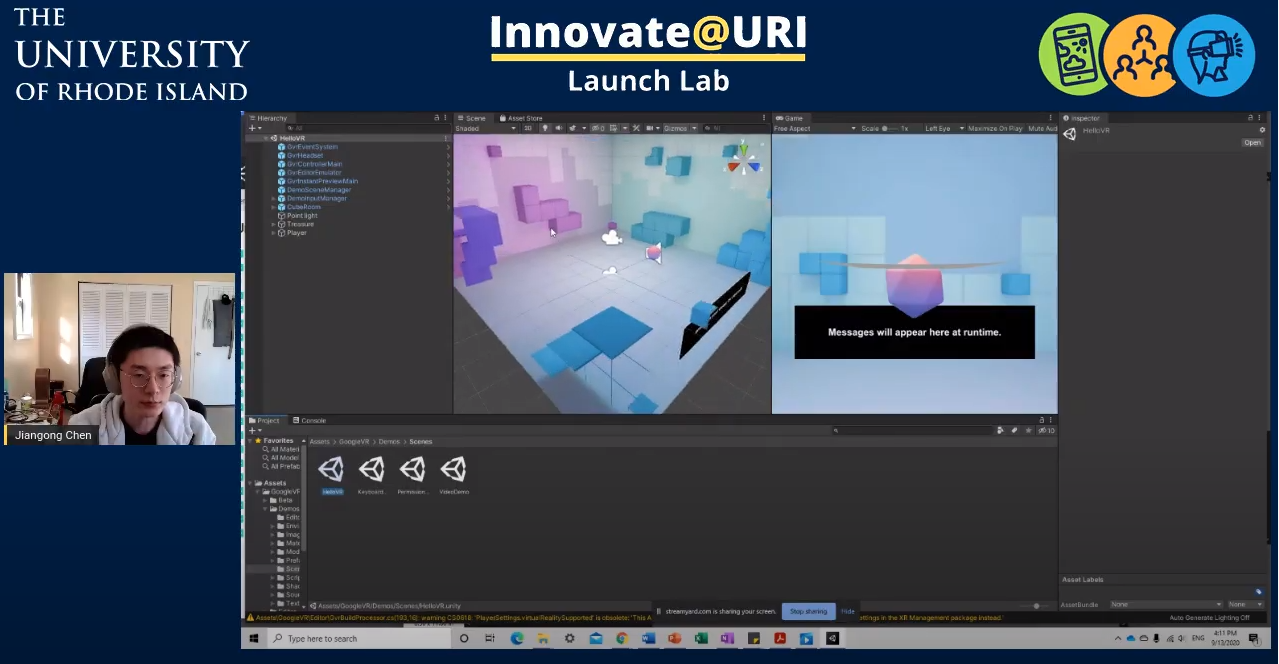This screenshot has width=1279, height=664.
Task: Adjust the Game view Scale slider
Action: pyautogui.click(x=889, y=128)
